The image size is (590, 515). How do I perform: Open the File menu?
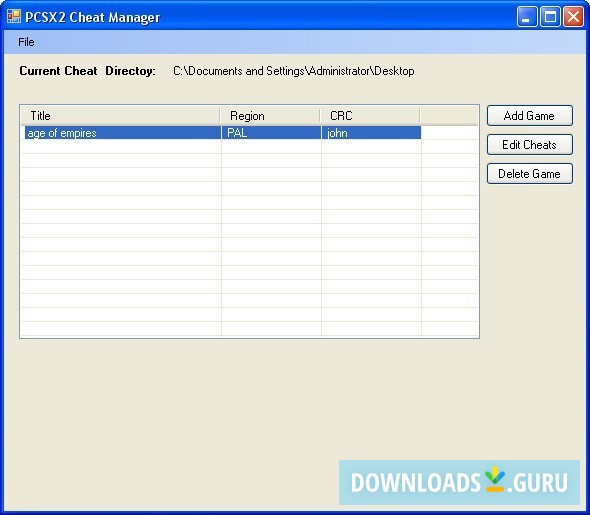pyautogui.click(x=26, y=42)
